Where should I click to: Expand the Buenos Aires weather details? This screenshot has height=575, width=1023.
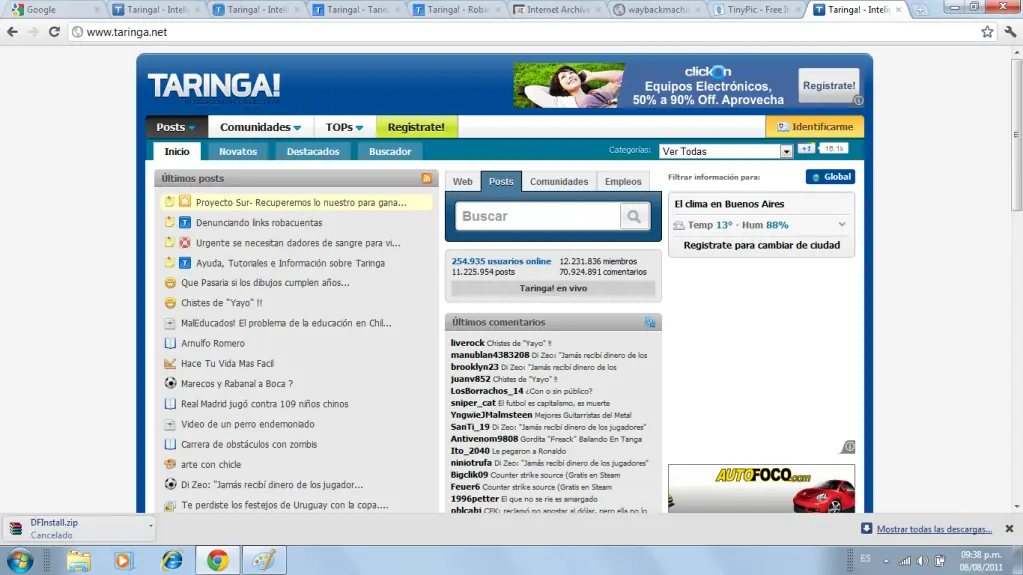(x=842, y=225)
